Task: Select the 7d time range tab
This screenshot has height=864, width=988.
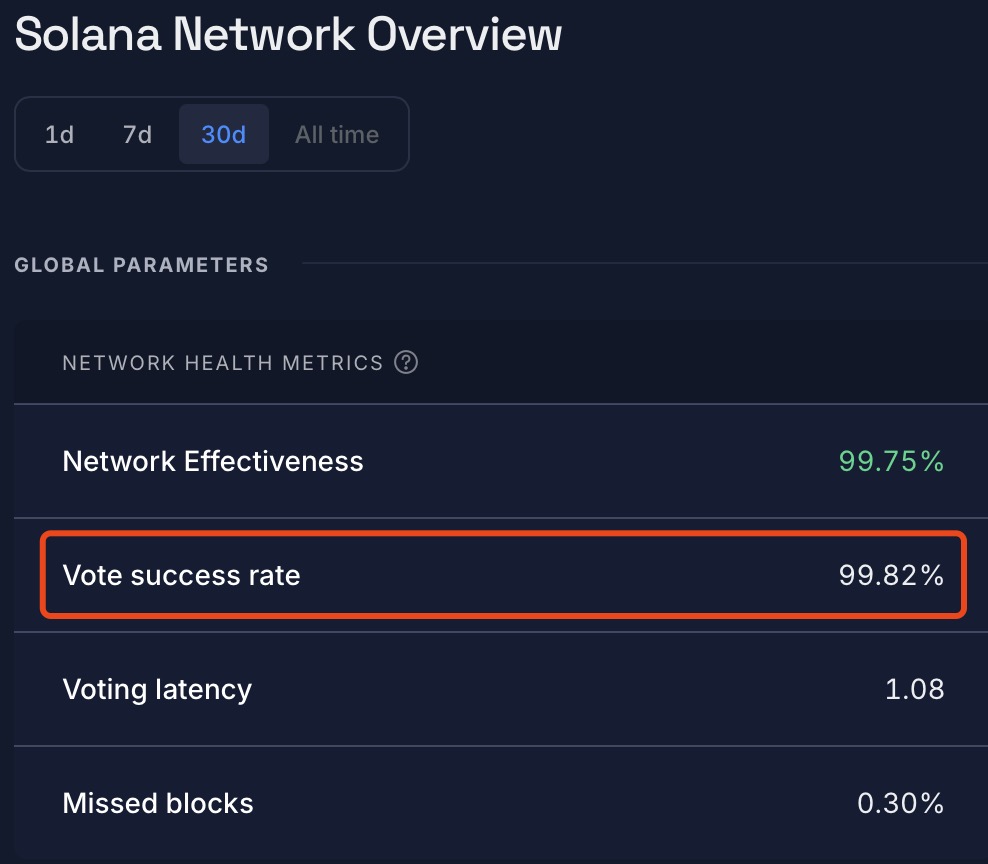Action: point(138,135)
